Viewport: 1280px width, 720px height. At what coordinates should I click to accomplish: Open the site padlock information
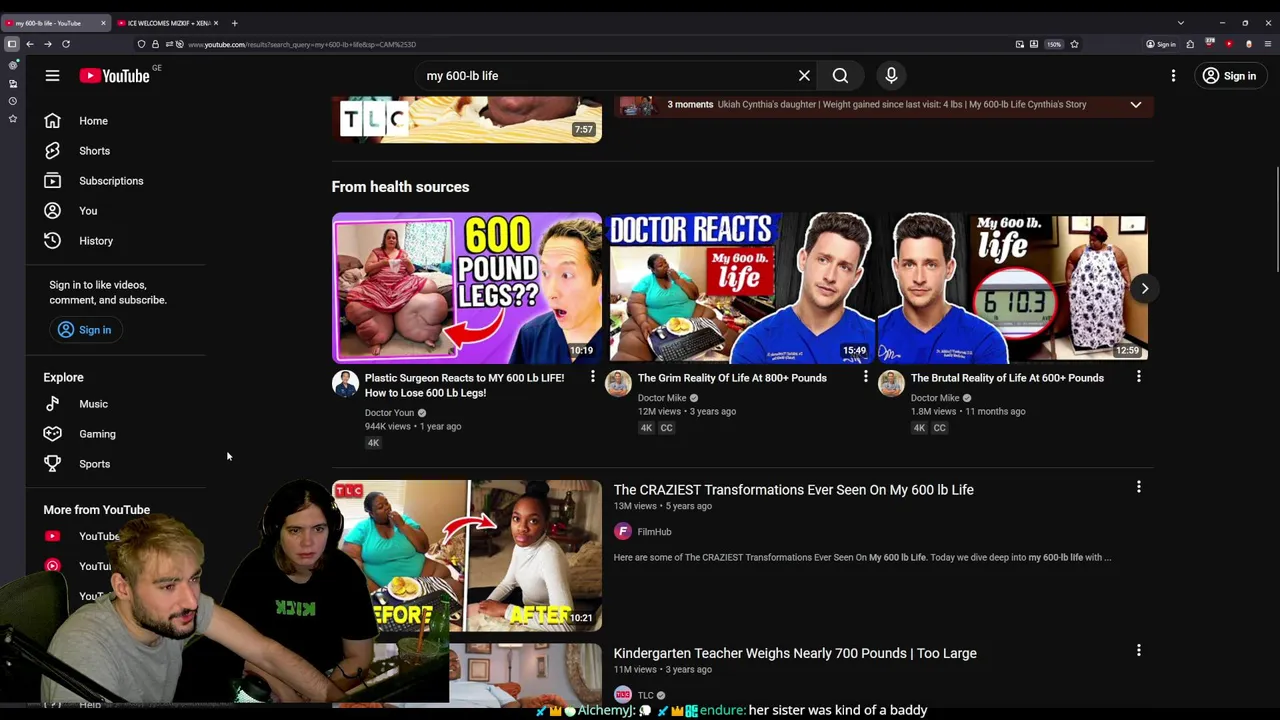click(x=155, y=44)
